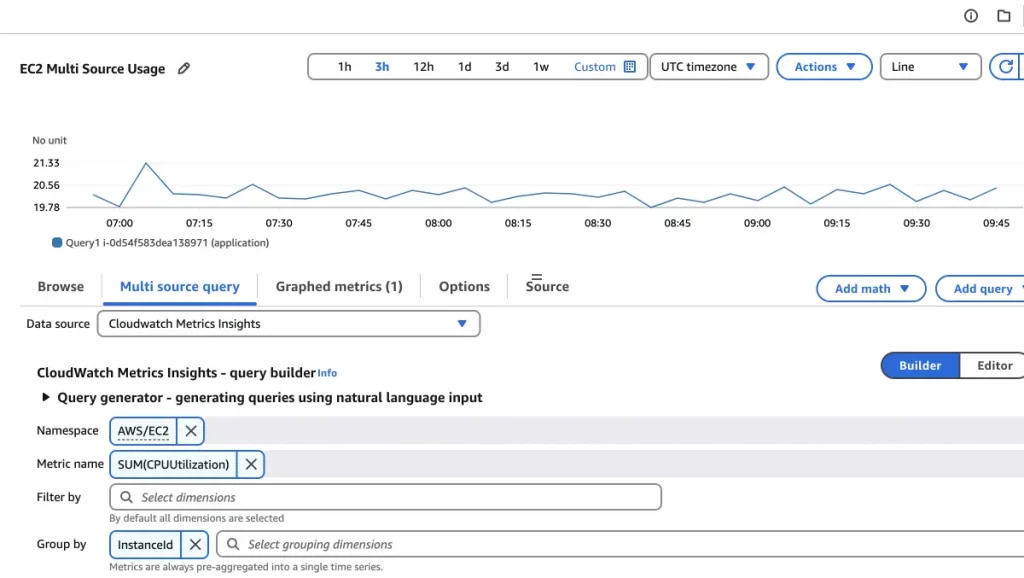Remove the InstanceId group-by tag
1024x578 pixels.
click(195, 545)
